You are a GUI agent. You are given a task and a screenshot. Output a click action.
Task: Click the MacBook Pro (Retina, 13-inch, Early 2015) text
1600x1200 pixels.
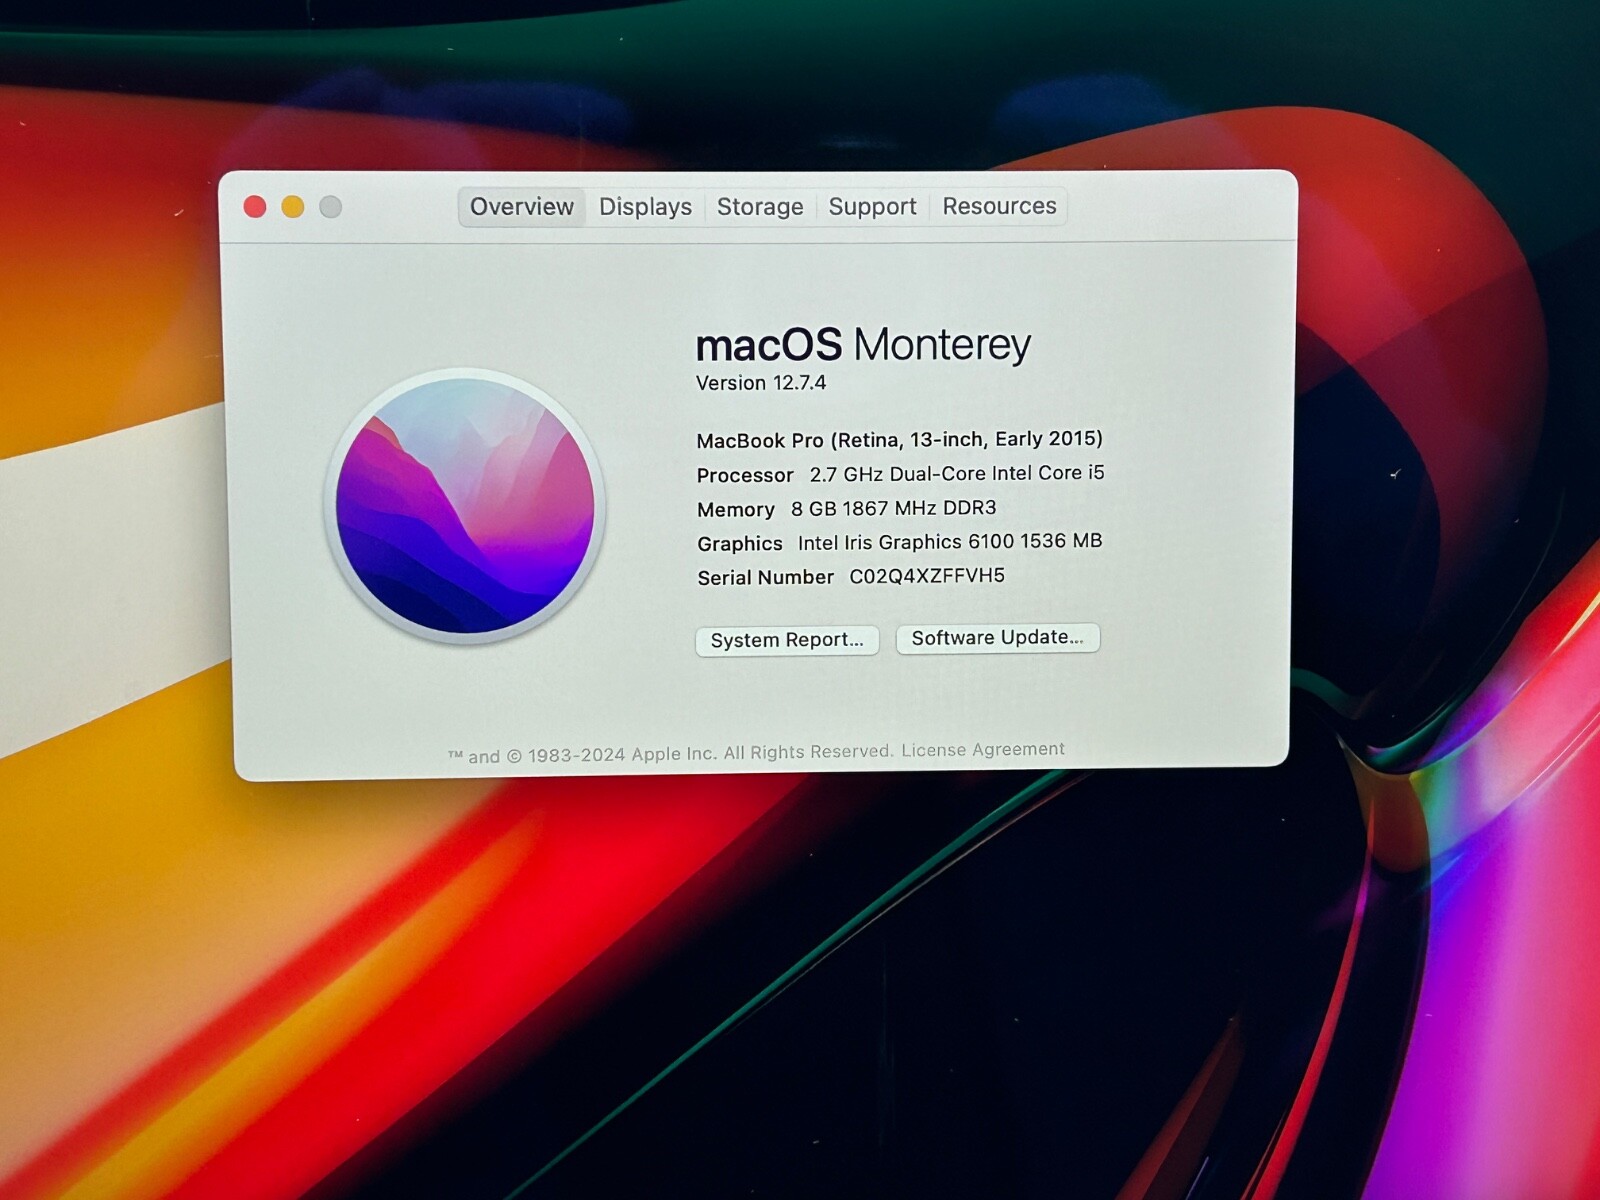click(899, 440)
